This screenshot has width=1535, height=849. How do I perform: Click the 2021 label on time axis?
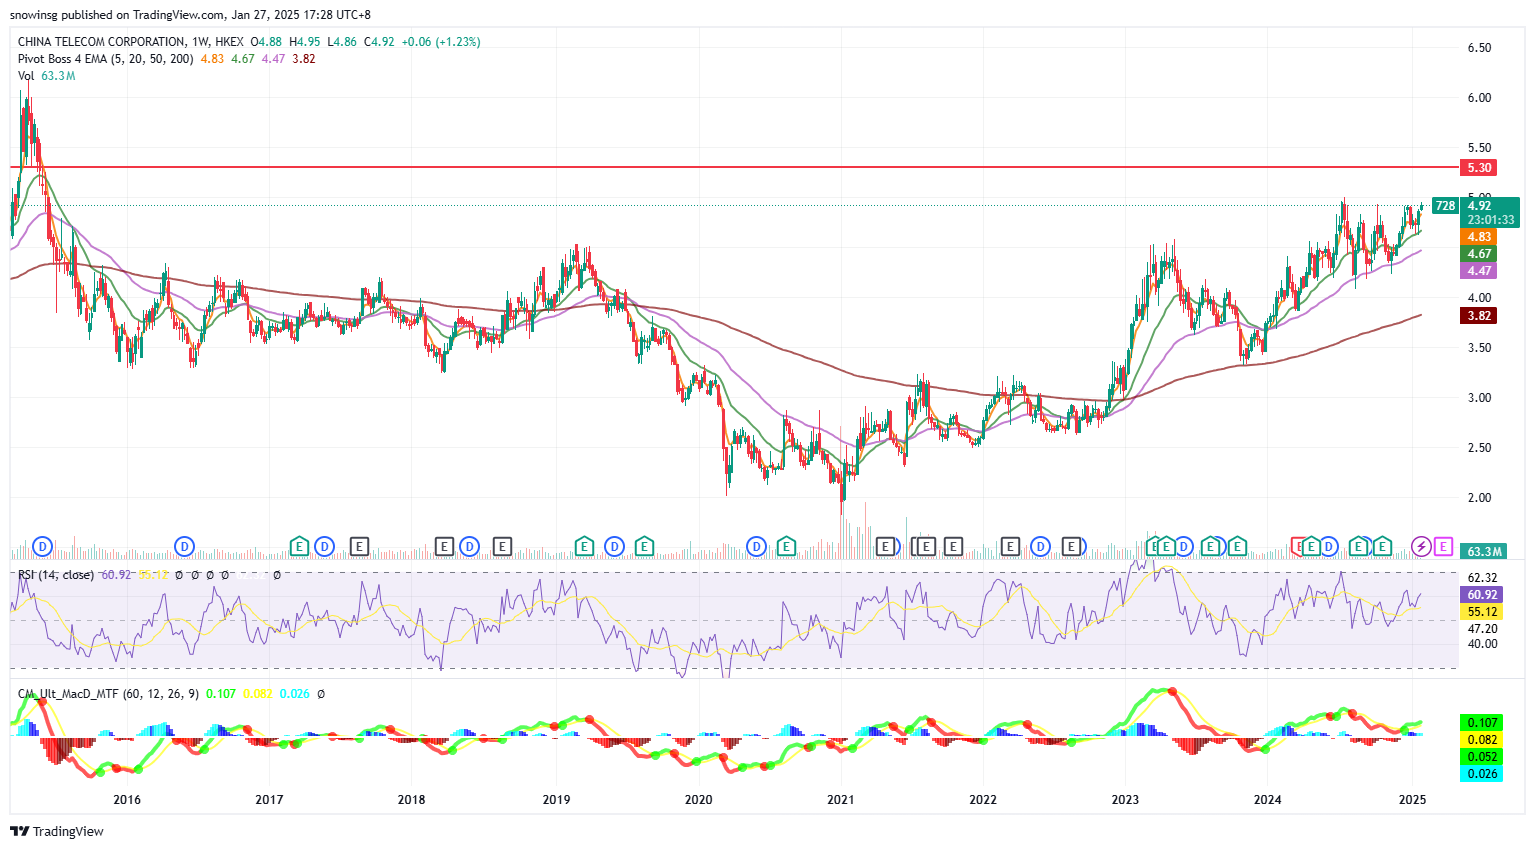[841, 799]
